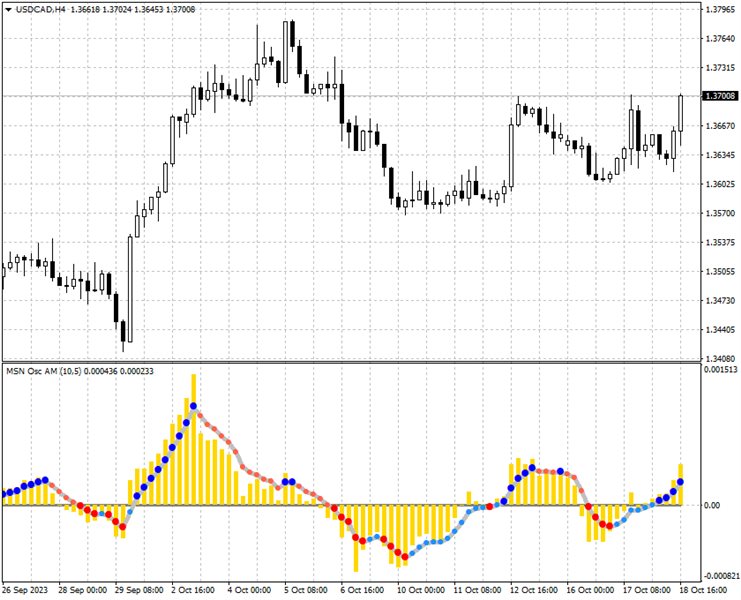Click the highest candlestick near 5 Oct
Viewport: 741px width, 600px height.
(291, 35)
